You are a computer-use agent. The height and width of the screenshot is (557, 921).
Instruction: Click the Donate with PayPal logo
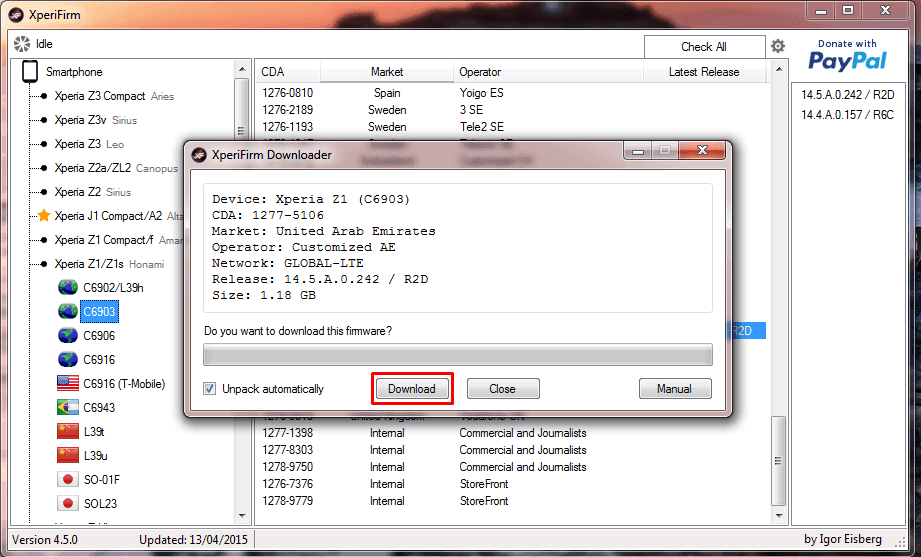[847, 55]
